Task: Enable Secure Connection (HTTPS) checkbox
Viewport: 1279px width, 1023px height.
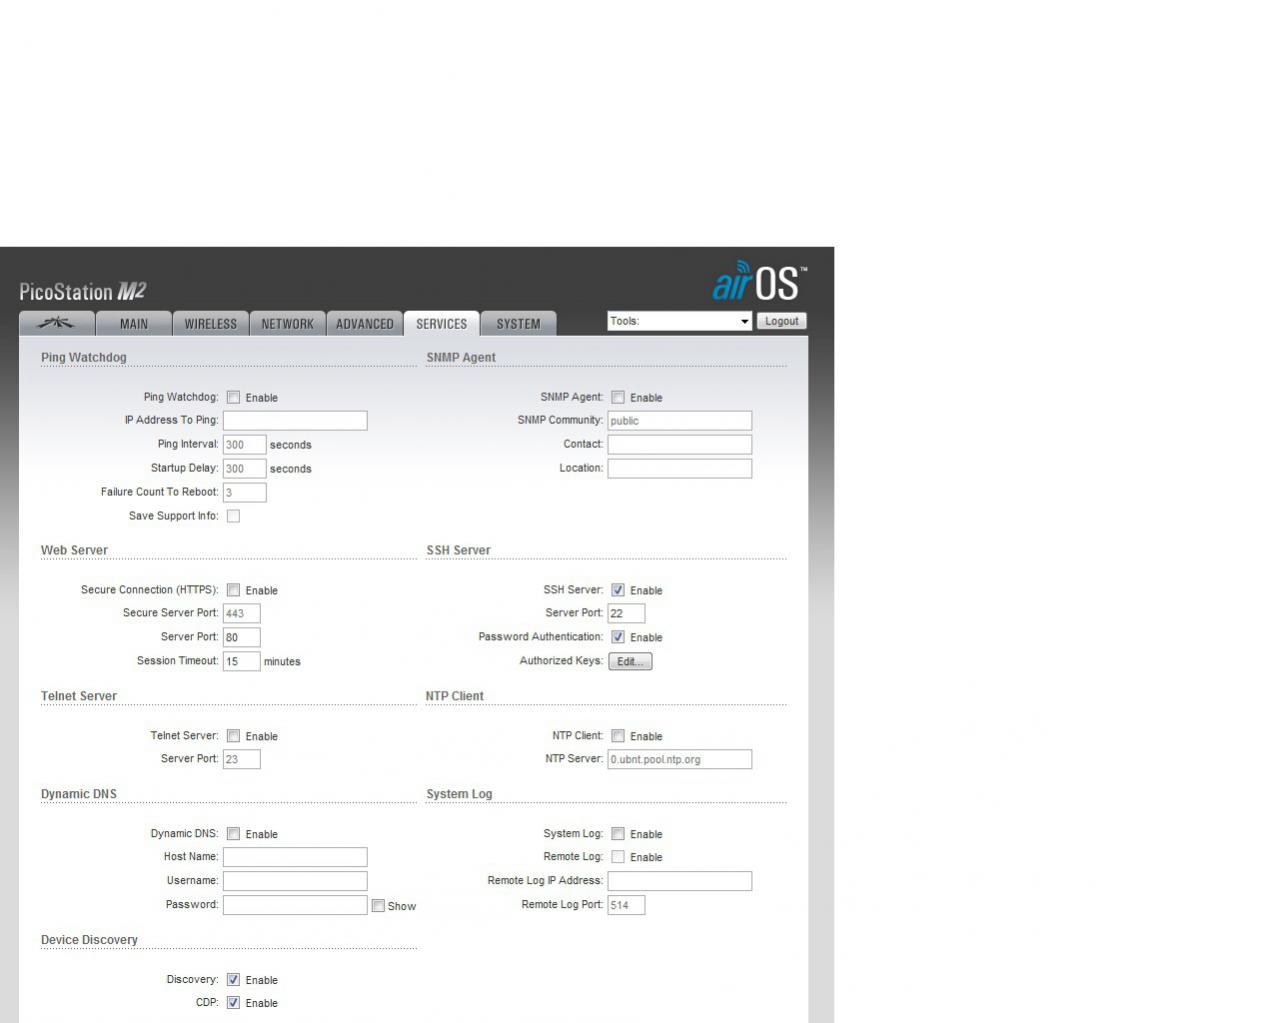Action: (233, 590)
